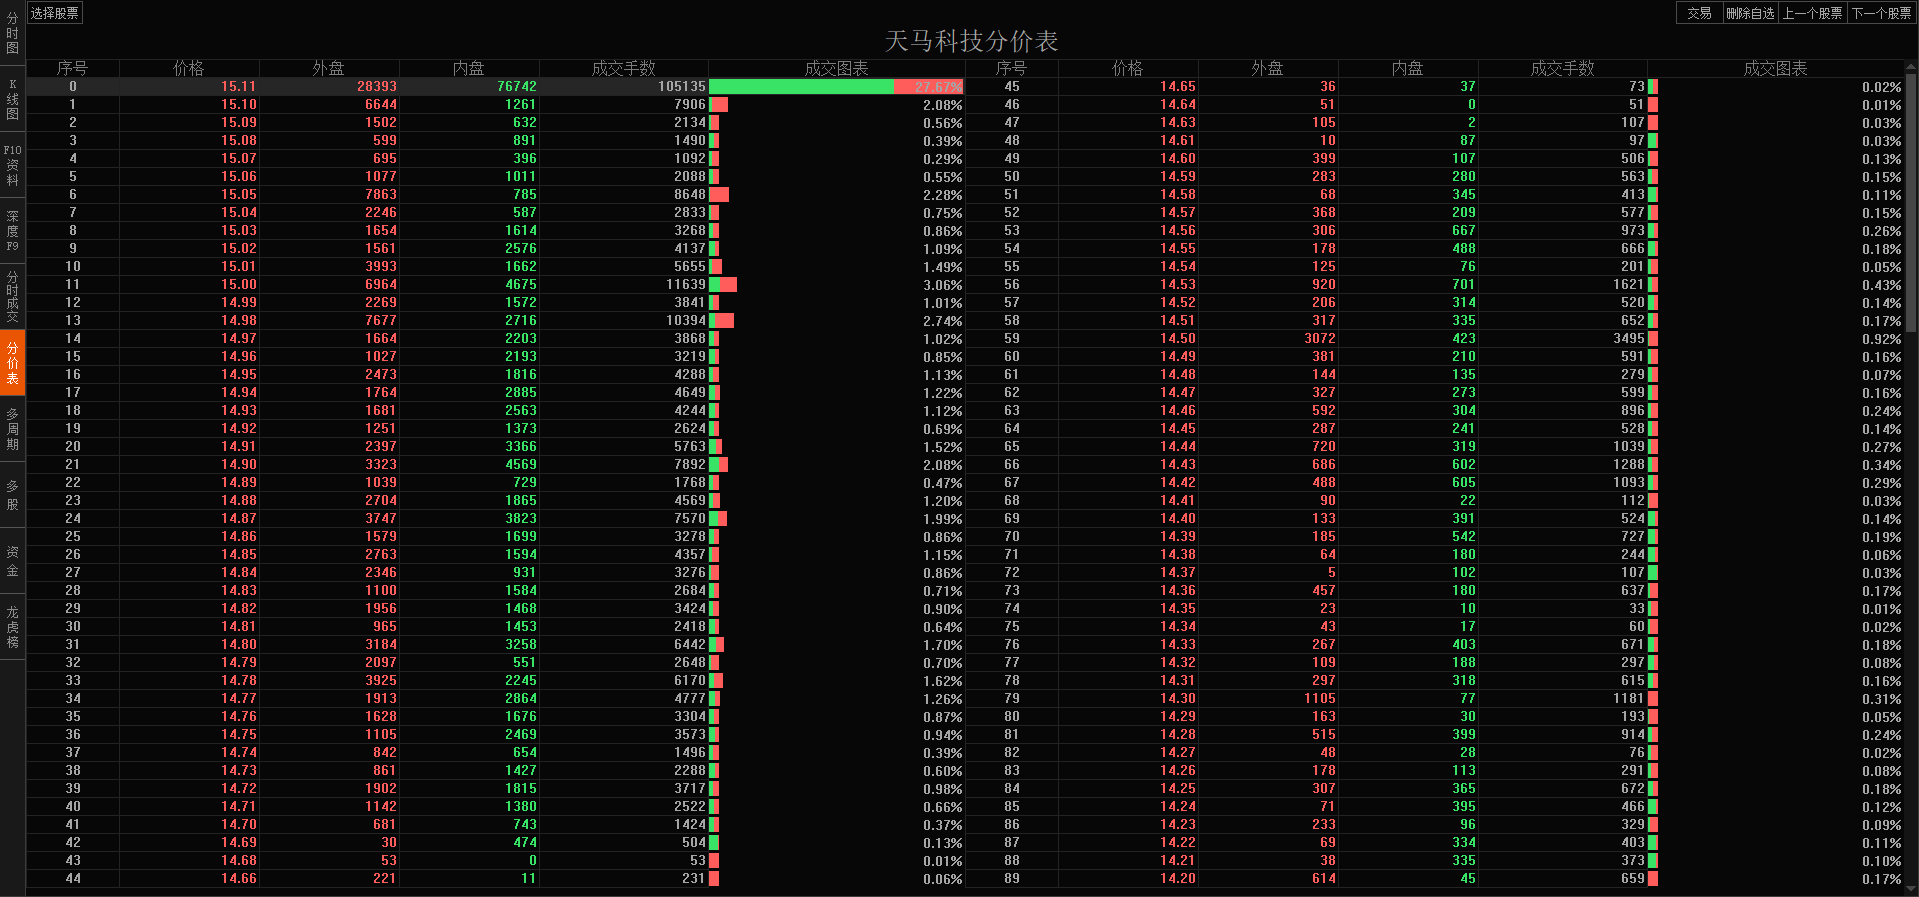Go to 下一个股票
This screenshot has width=1919, height=897.
tap(1881, 13)
